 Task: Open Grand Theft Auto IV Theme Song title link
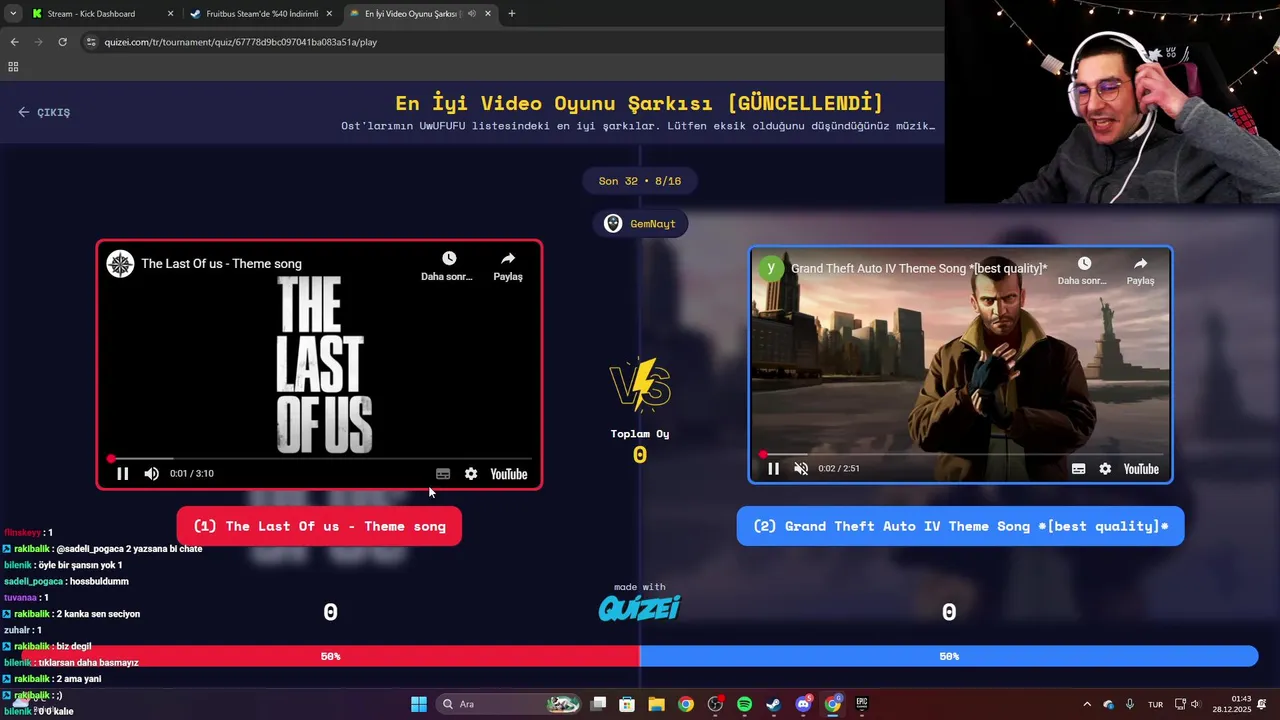[x=919, y=268]
